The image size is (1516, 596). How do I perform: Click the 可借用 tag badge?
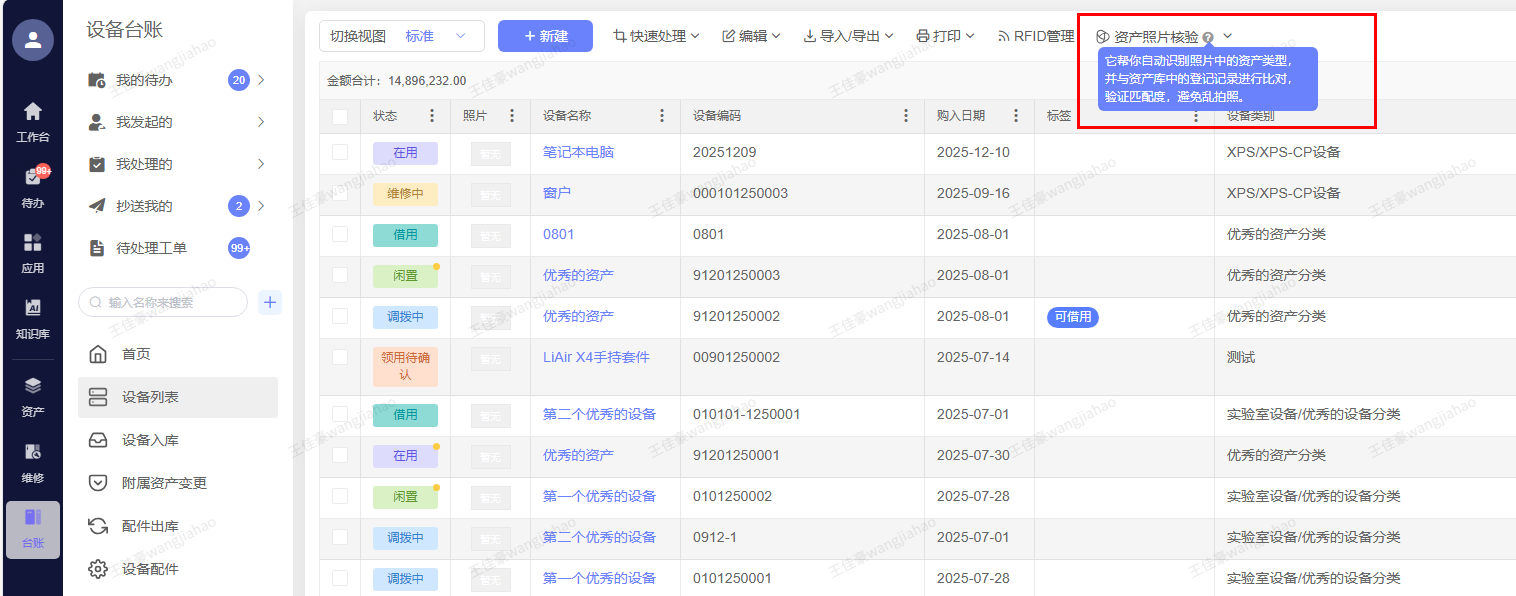[x=1072, y=317]
